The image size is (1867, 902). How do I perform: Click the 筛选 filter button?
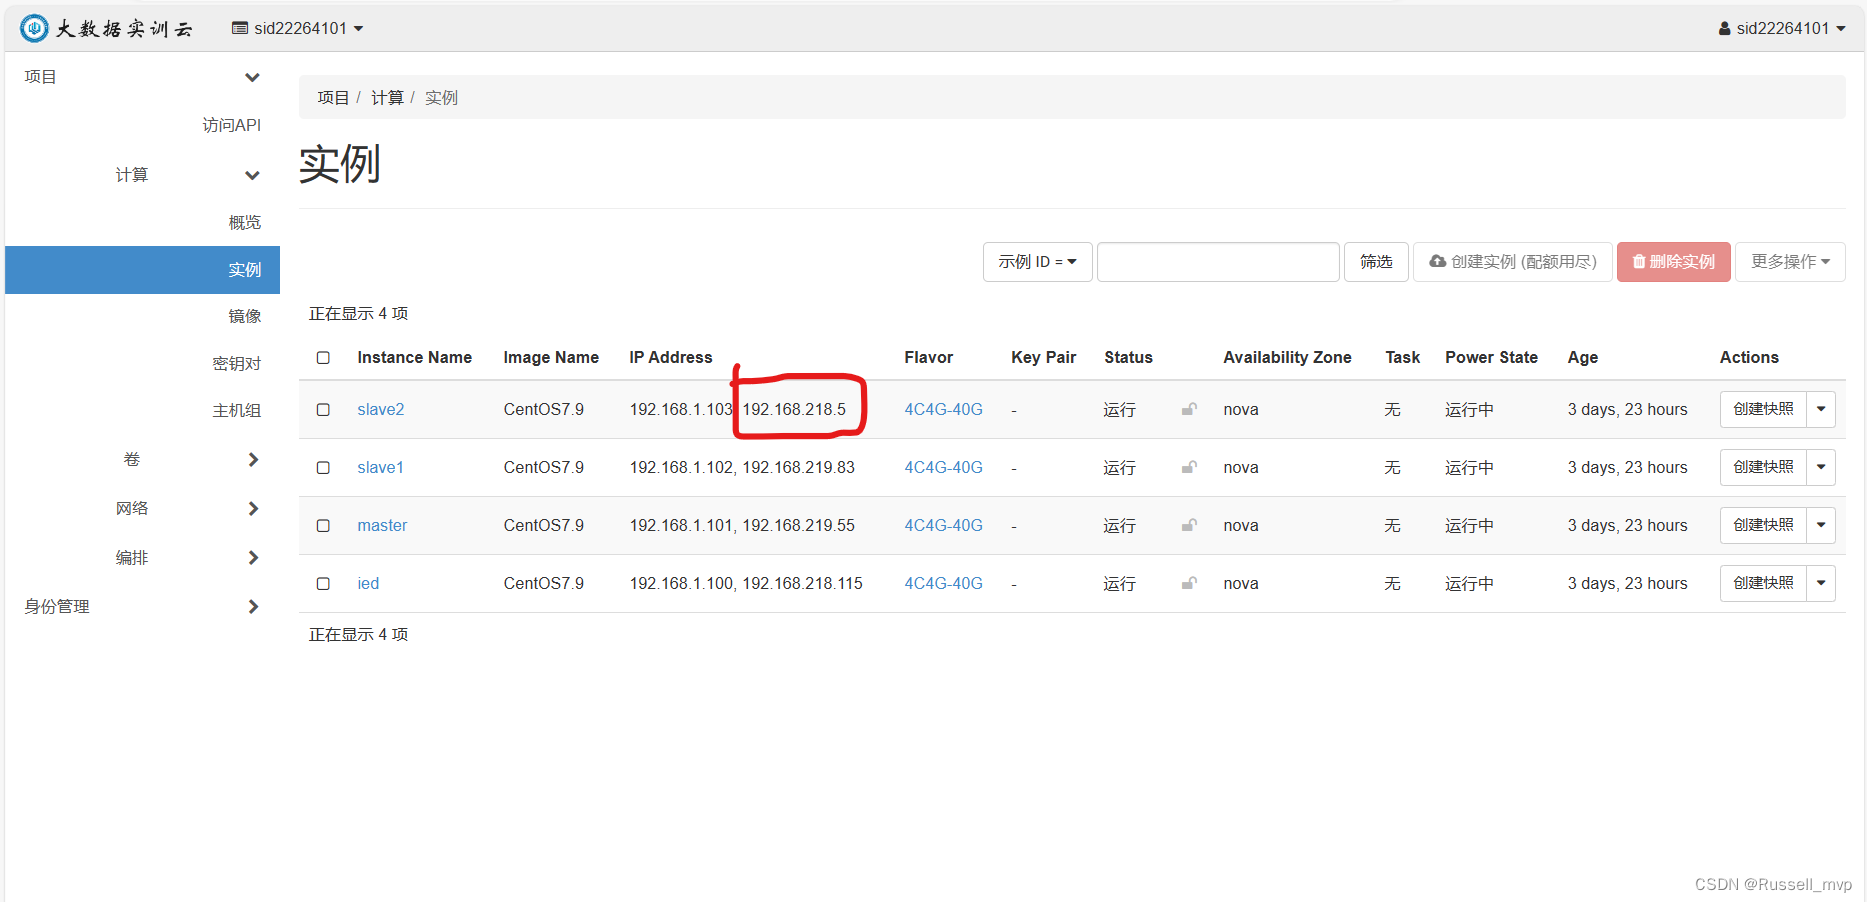coord(1376,262)
